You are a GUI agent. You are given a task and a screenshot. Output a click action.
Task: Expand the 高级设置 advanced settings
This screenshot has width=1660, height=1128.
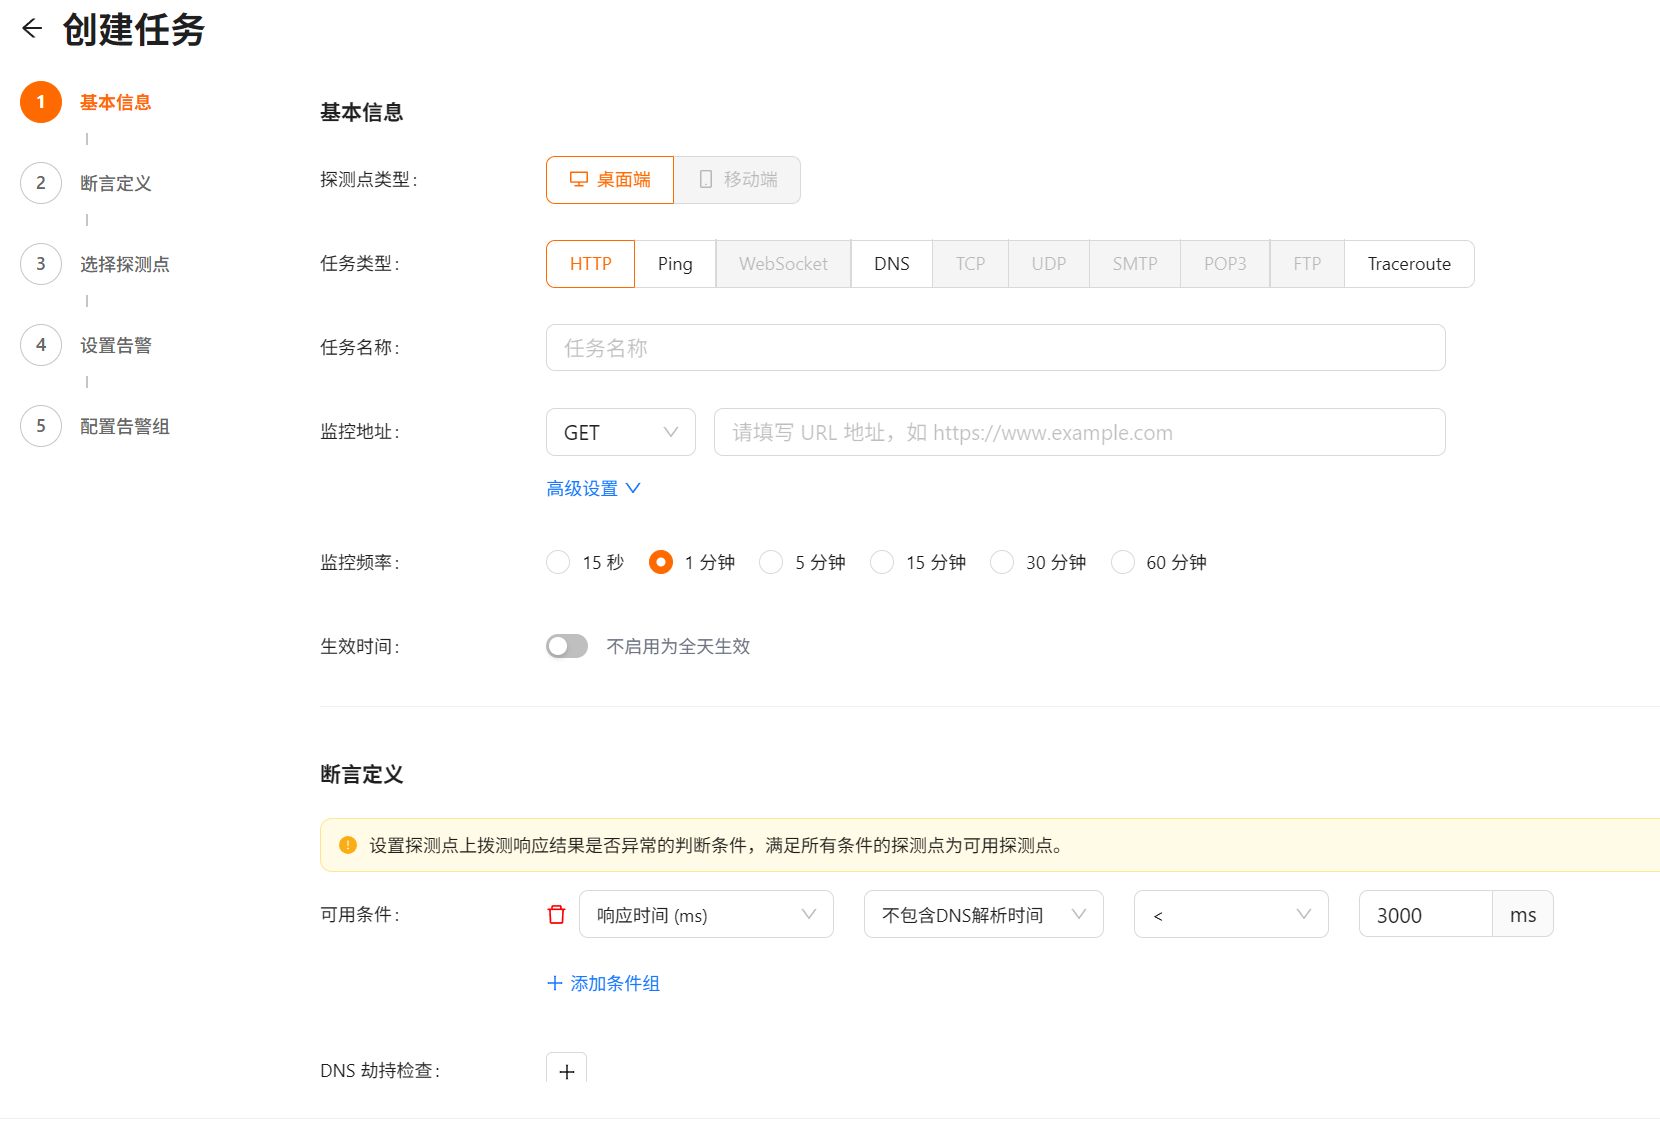[x=593, y=488]
